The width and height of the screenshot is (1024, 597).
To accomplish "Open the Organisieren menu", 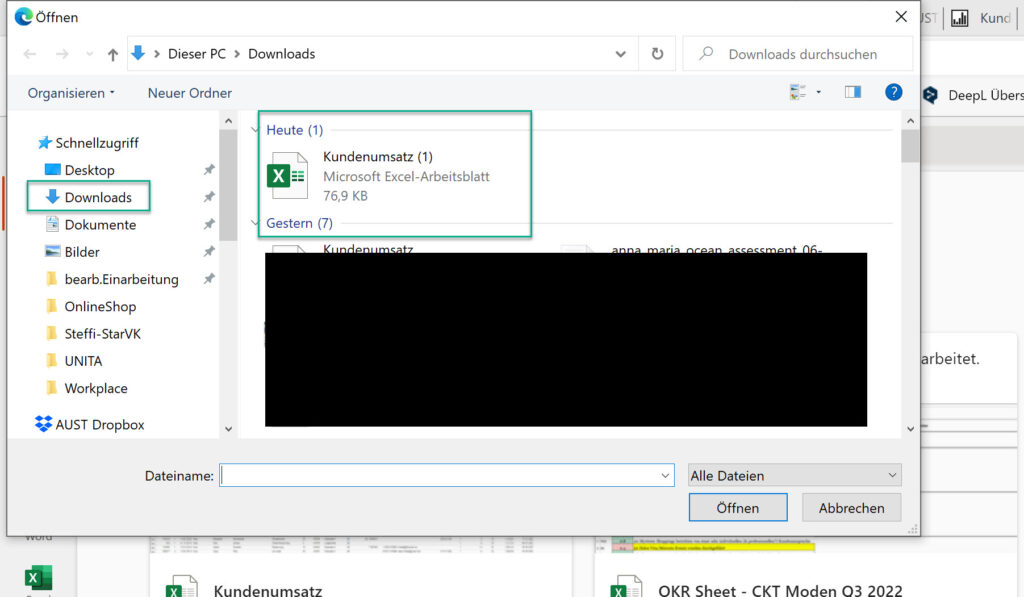I will pos(71,93).
